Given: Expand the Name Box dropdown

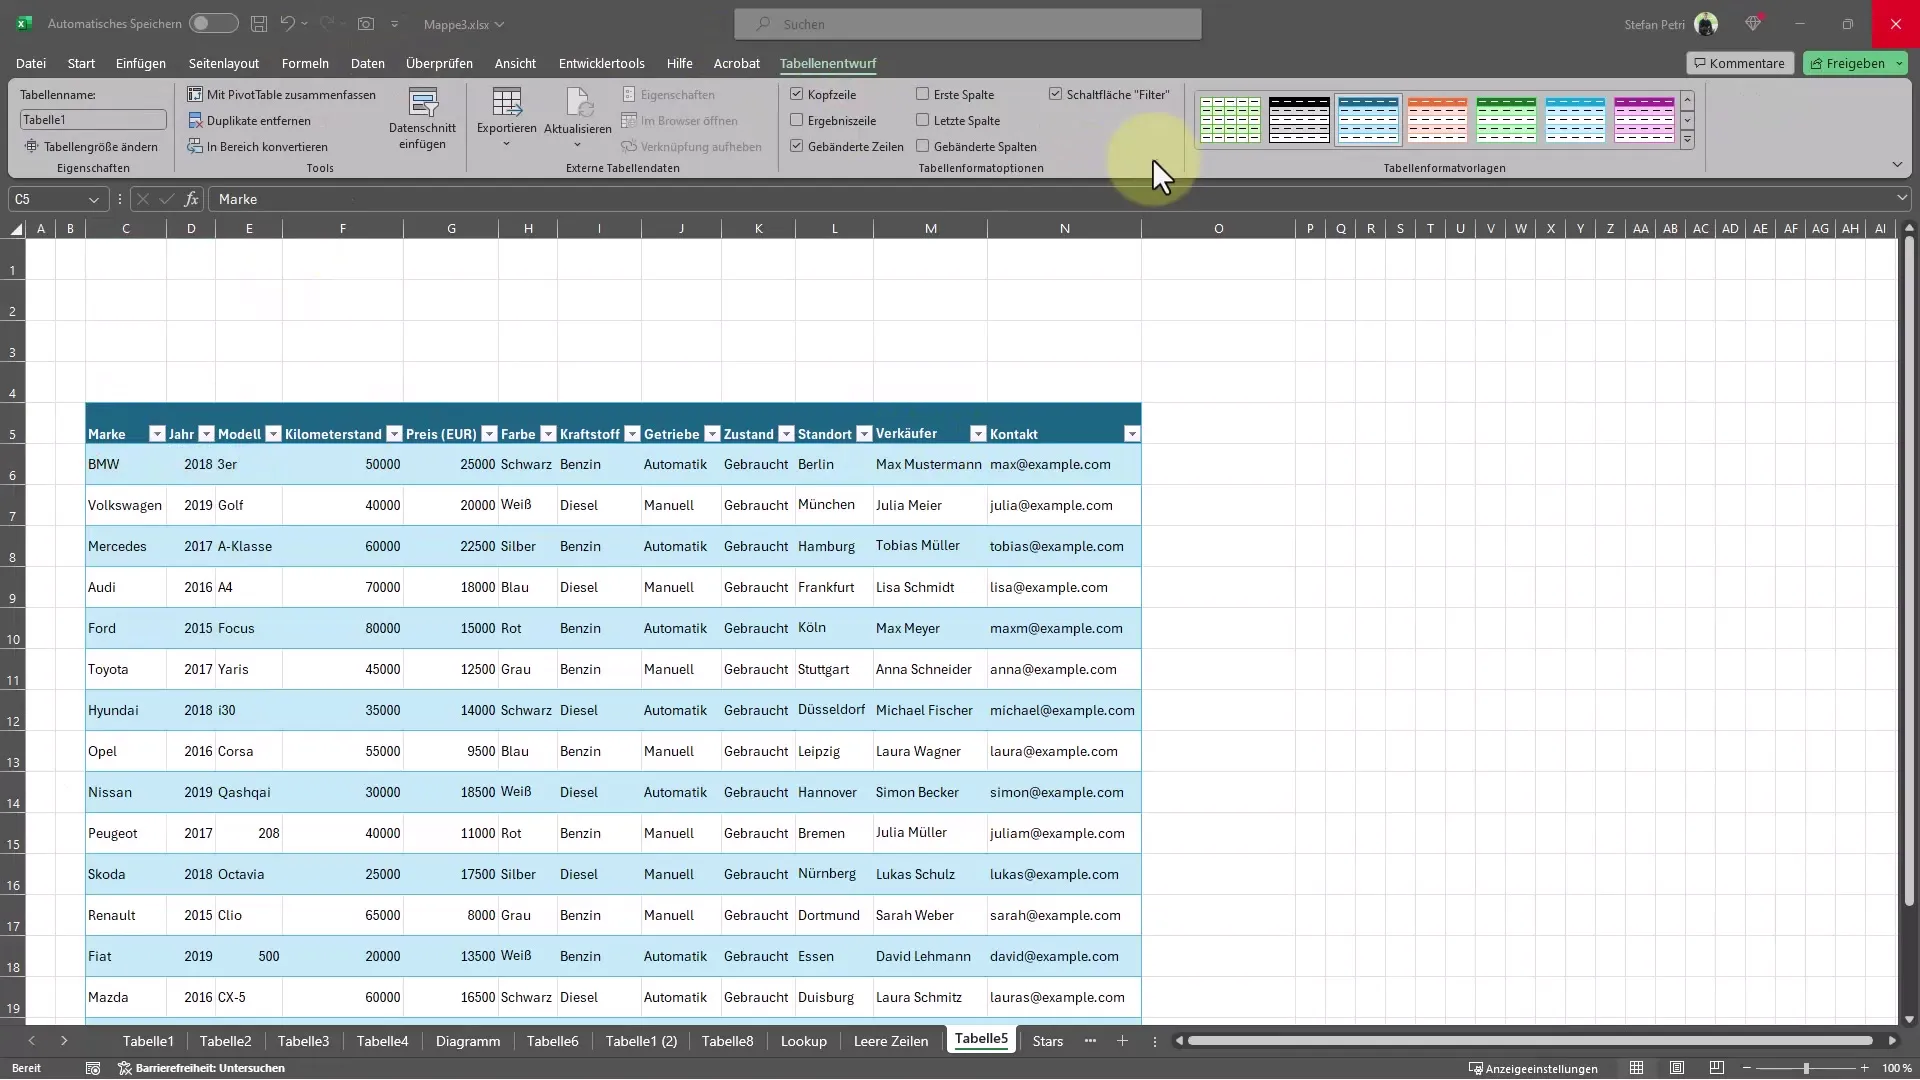Looking at the screenshot, I should pos(94,200).
